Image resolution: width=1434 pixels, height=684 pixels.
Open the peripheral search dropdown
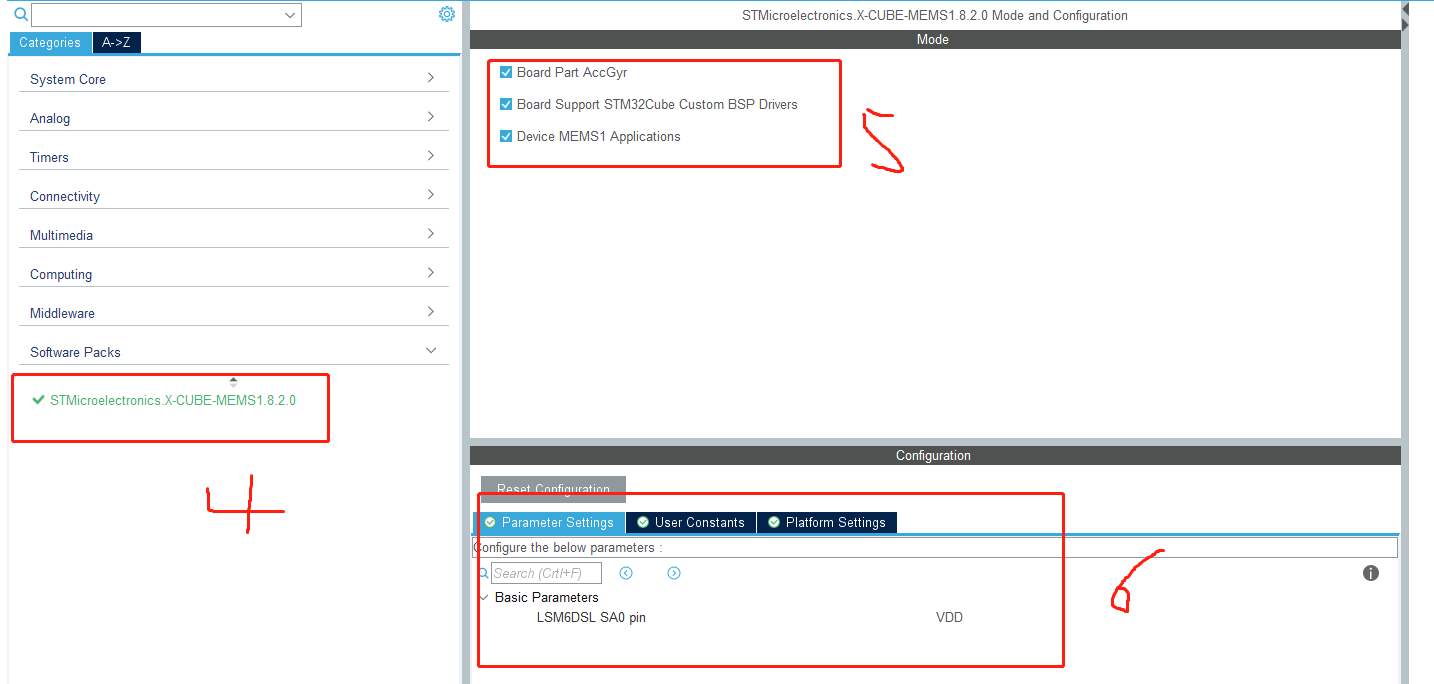point(290,15)
